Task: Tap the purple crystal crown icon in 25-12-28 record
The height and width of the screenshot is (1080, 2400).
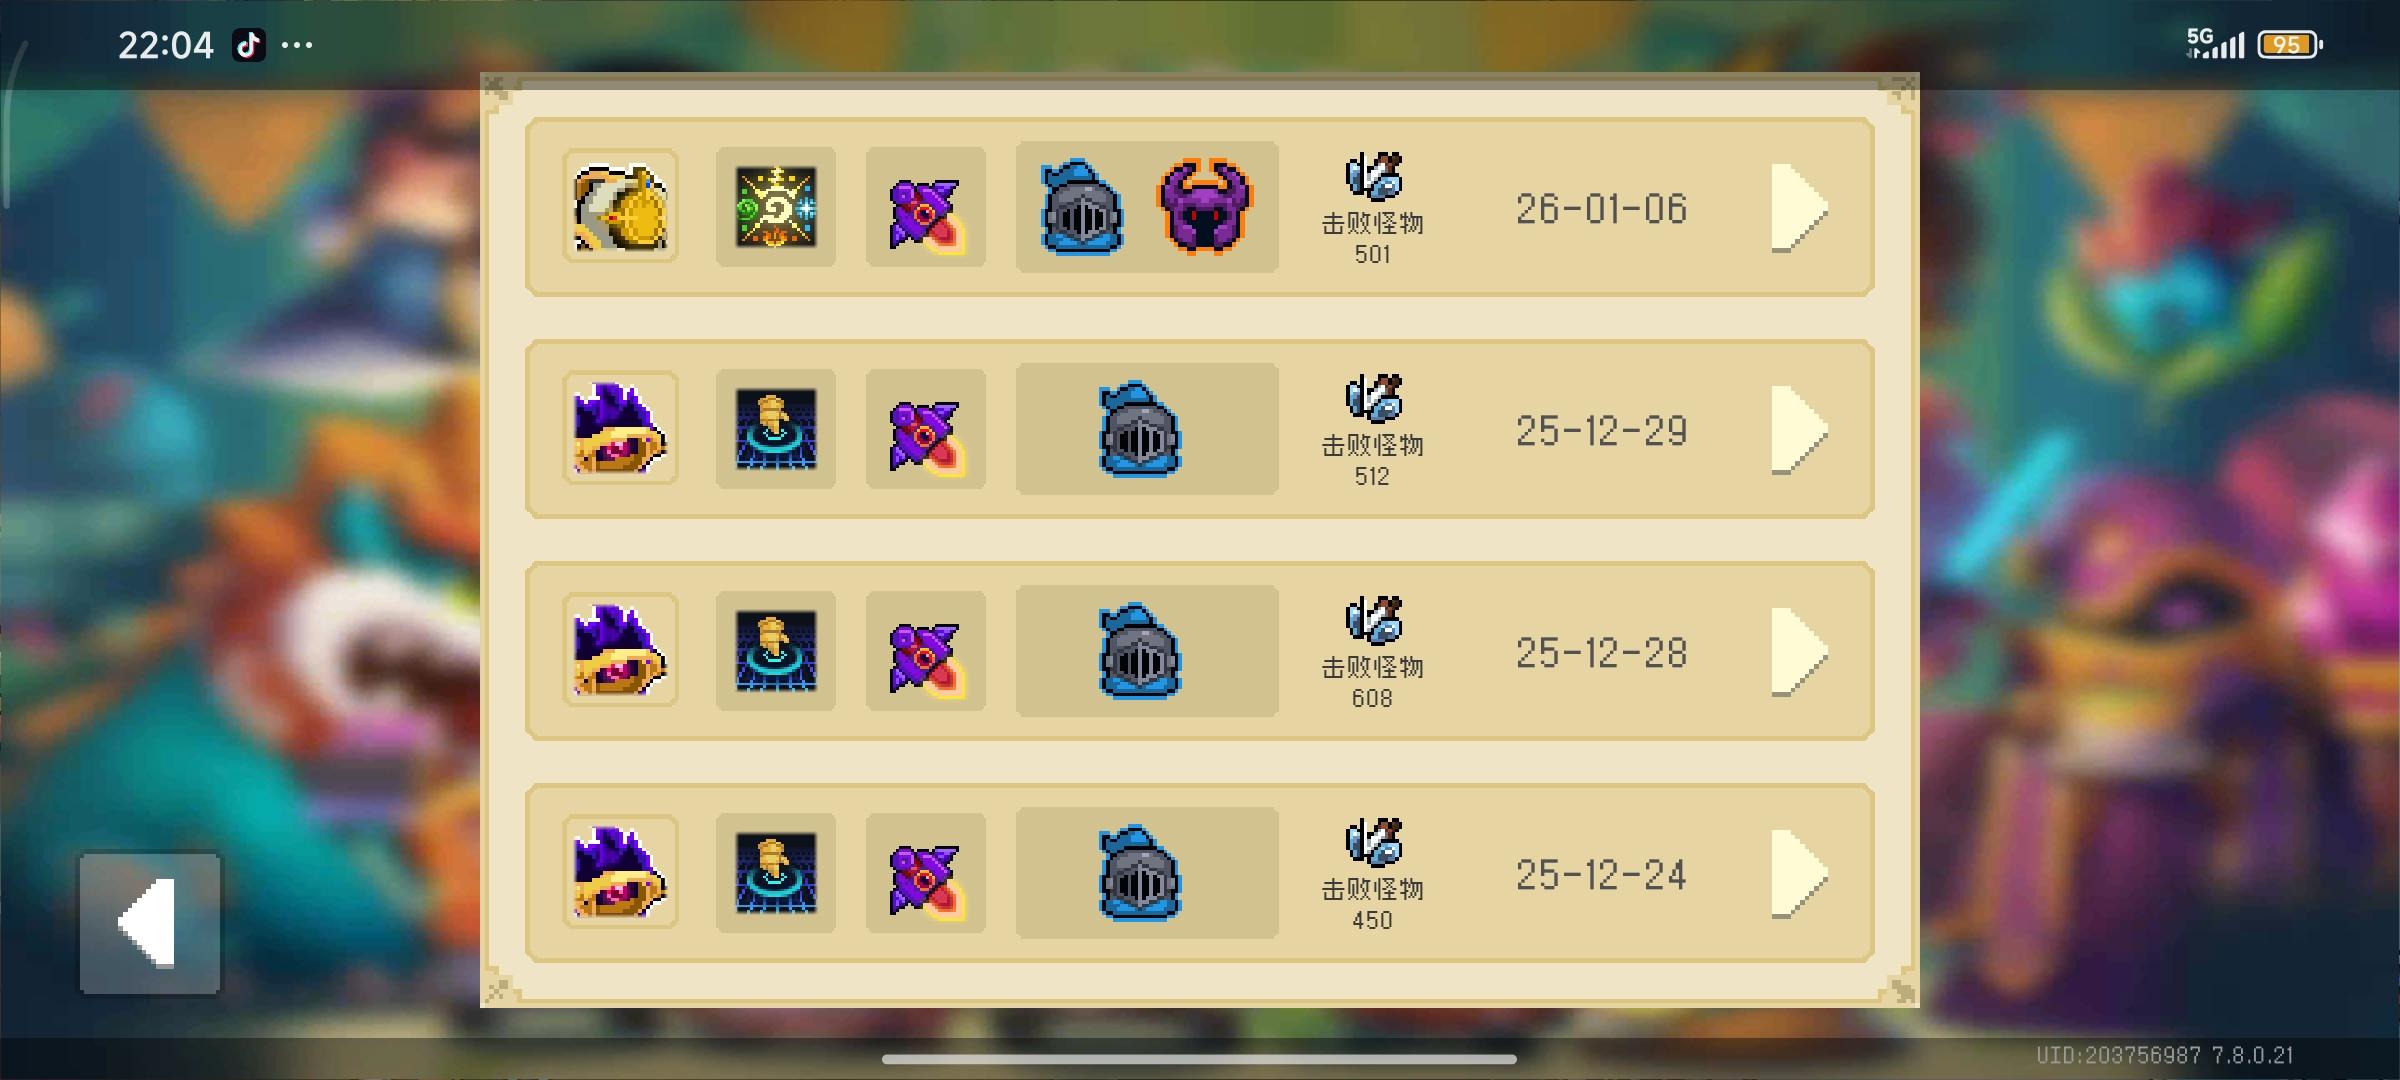Action: point(620,651)
